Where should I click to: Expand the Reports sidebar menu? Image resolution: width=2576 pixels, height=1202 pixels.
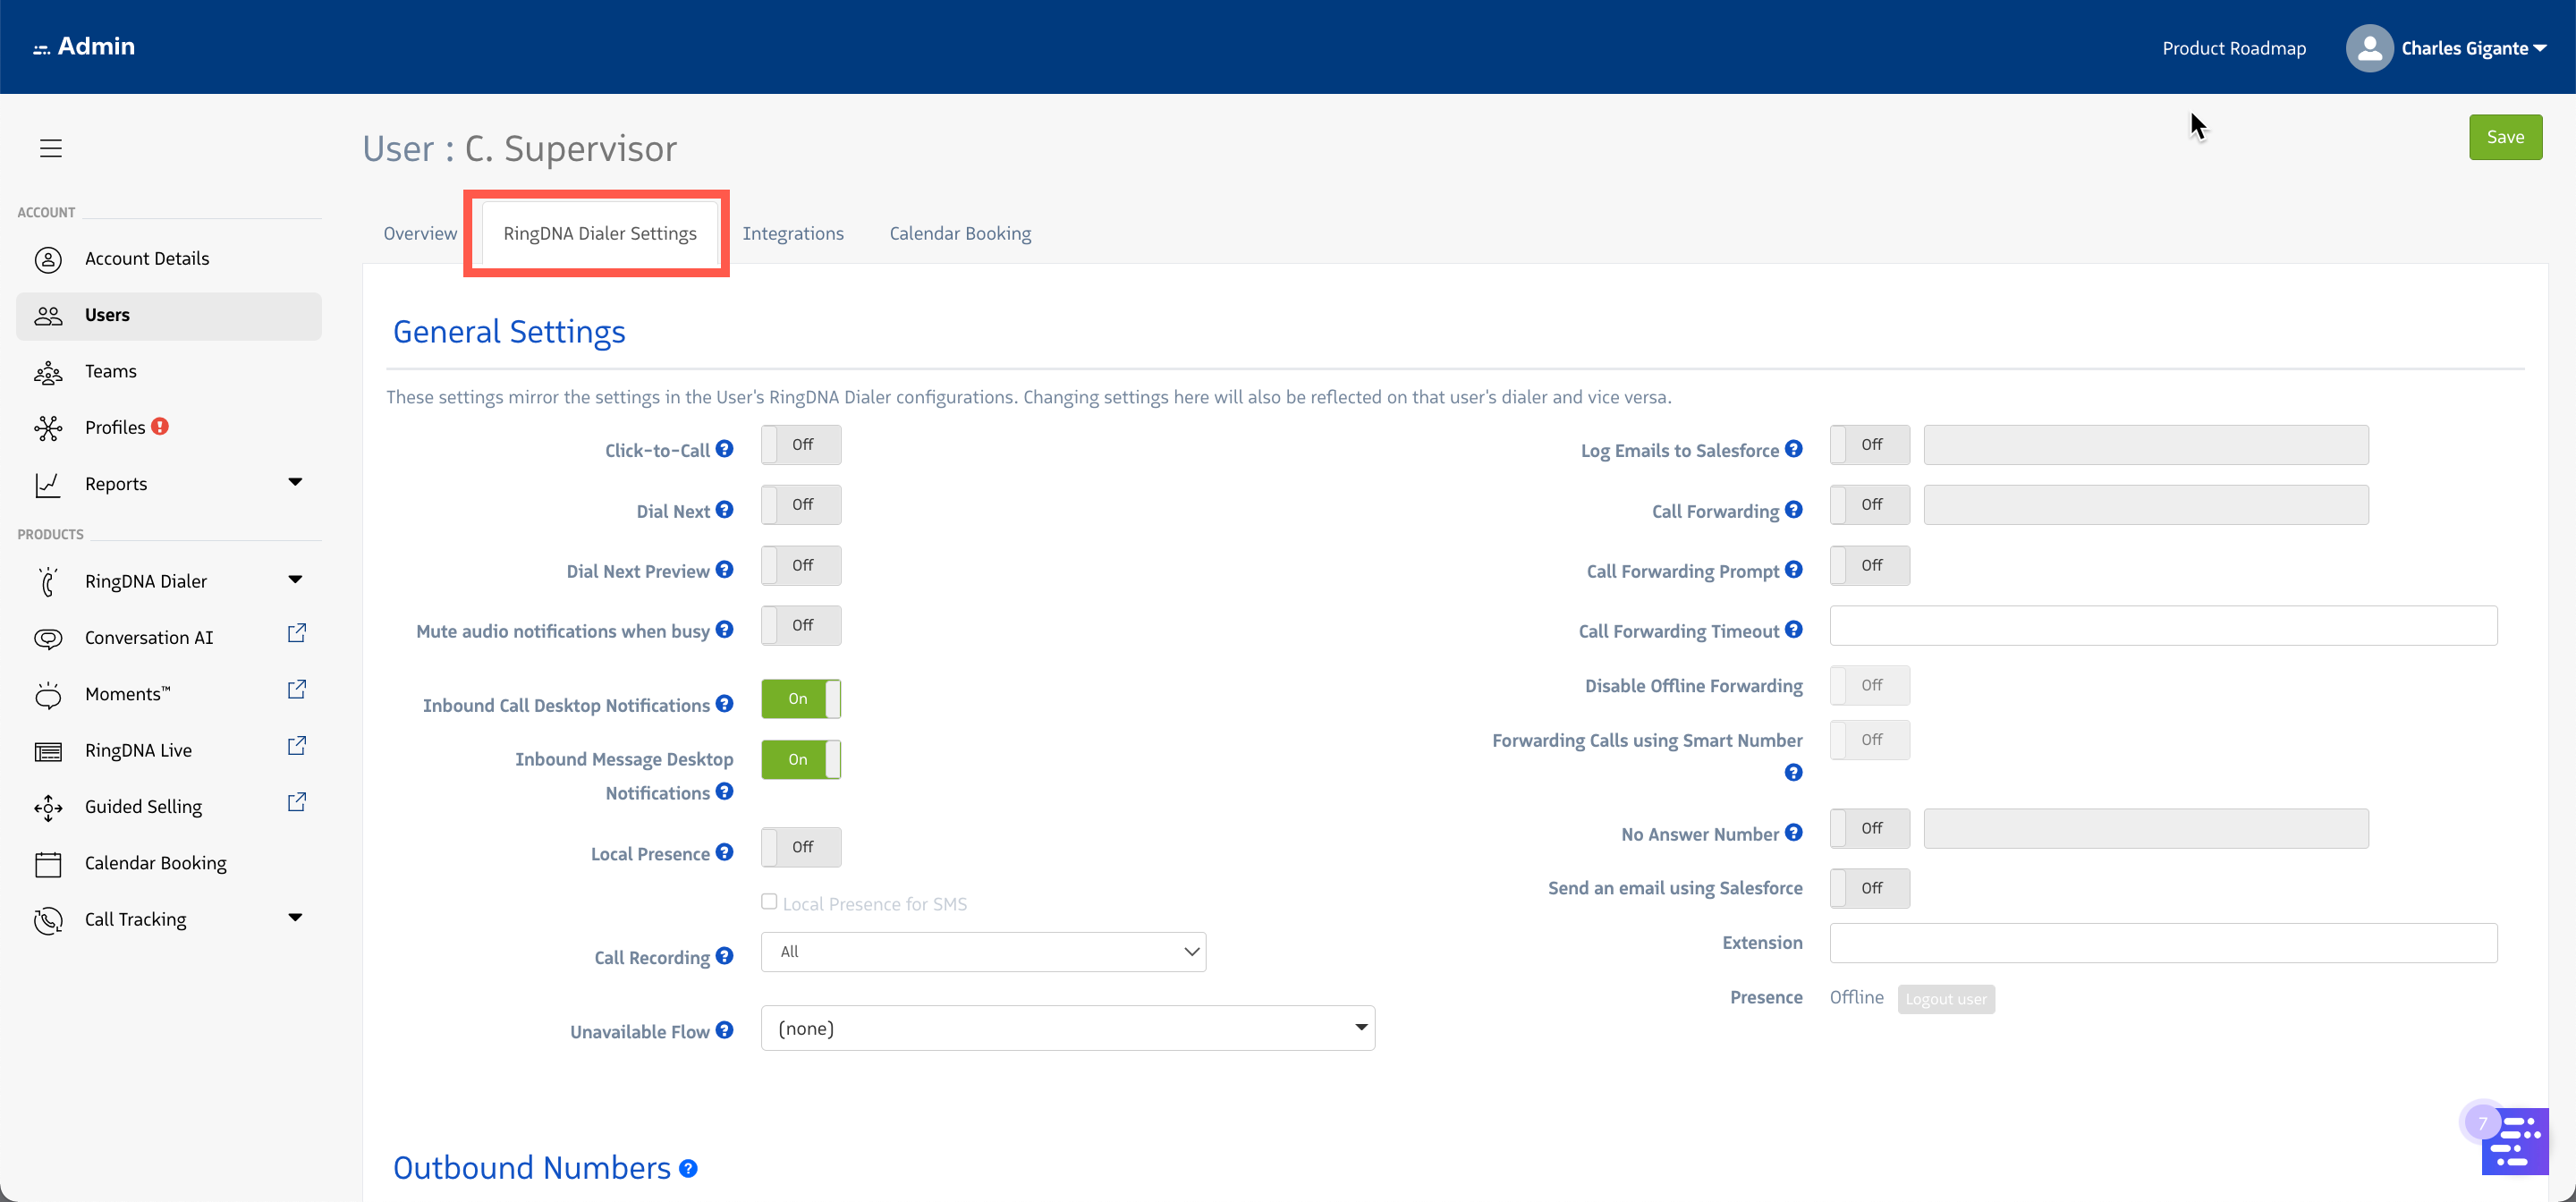(295, 483)
